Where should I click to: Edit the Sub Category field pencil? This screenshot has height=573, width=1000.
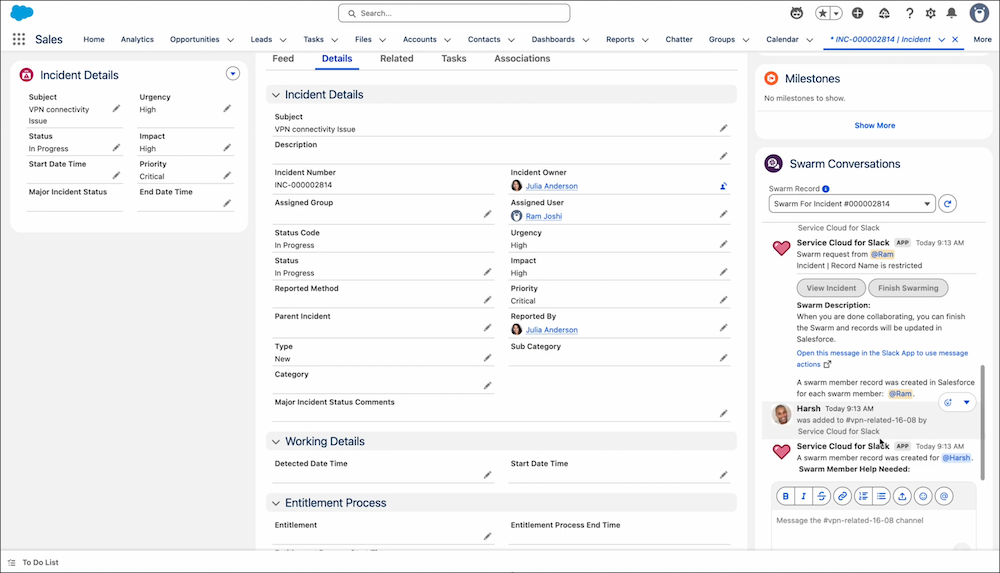click(x=724, y=358)
